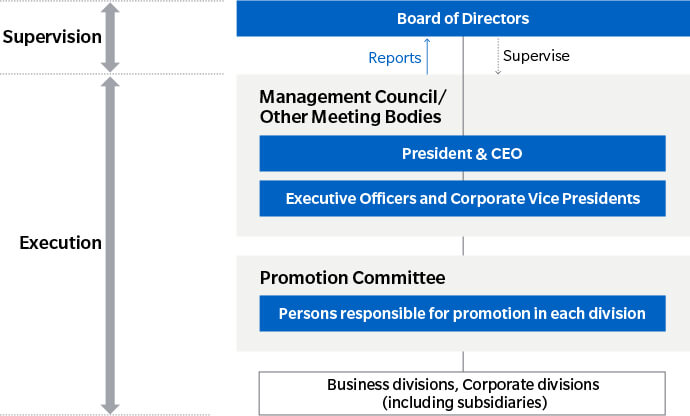This screenshot has width=690, height=416.
Task: Click the Board of Directors box
Action: [463, 18]
